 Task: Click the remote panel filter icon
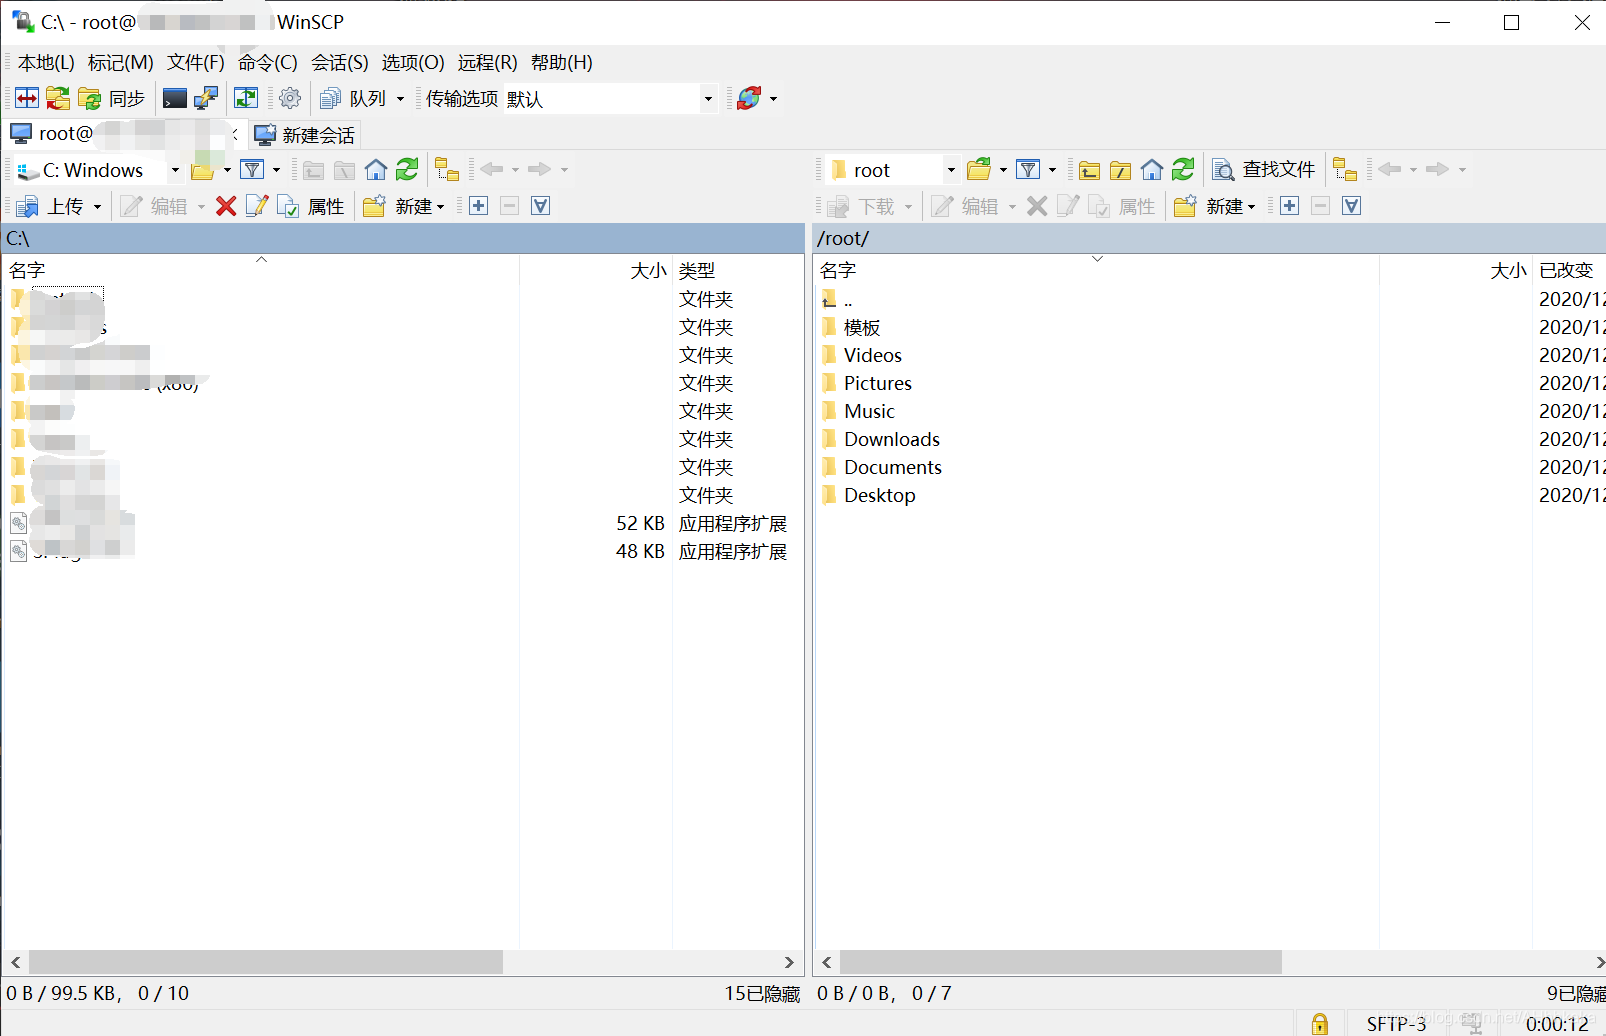click(x=1028, y=170)
